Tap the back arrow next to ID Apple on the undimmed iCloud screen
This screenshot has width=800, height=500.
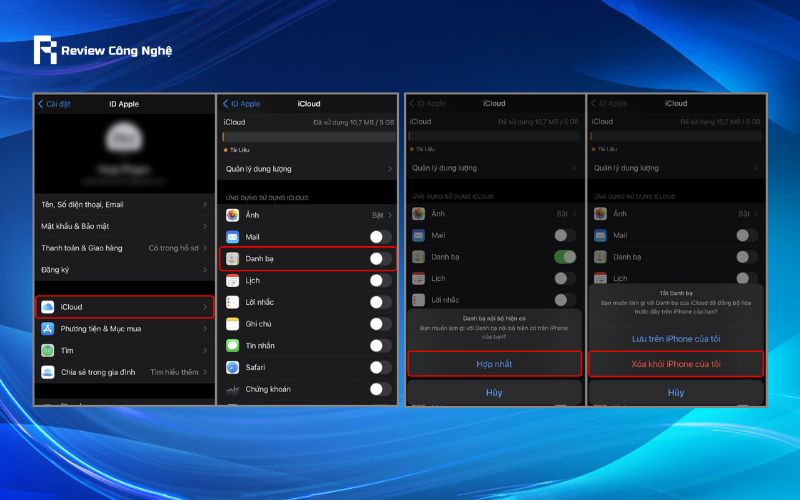click(226, 104)
